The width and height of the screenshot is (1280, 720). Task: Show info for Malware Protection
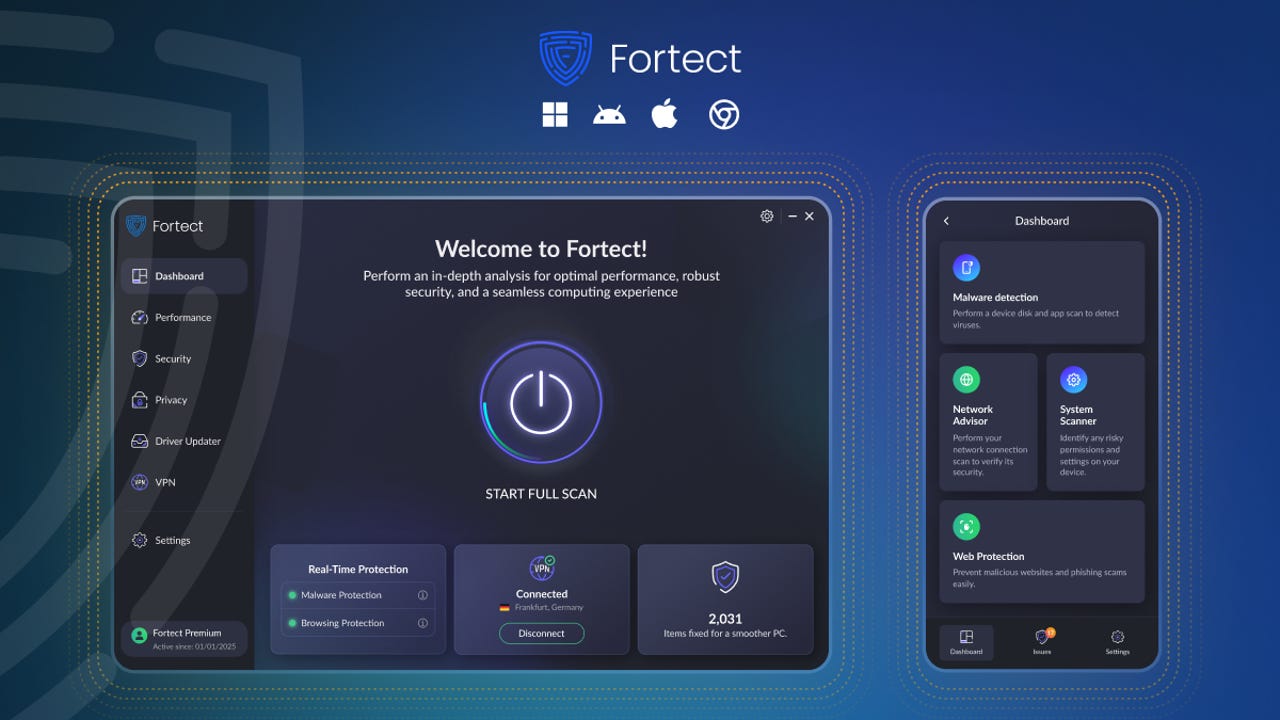point(422,595)
